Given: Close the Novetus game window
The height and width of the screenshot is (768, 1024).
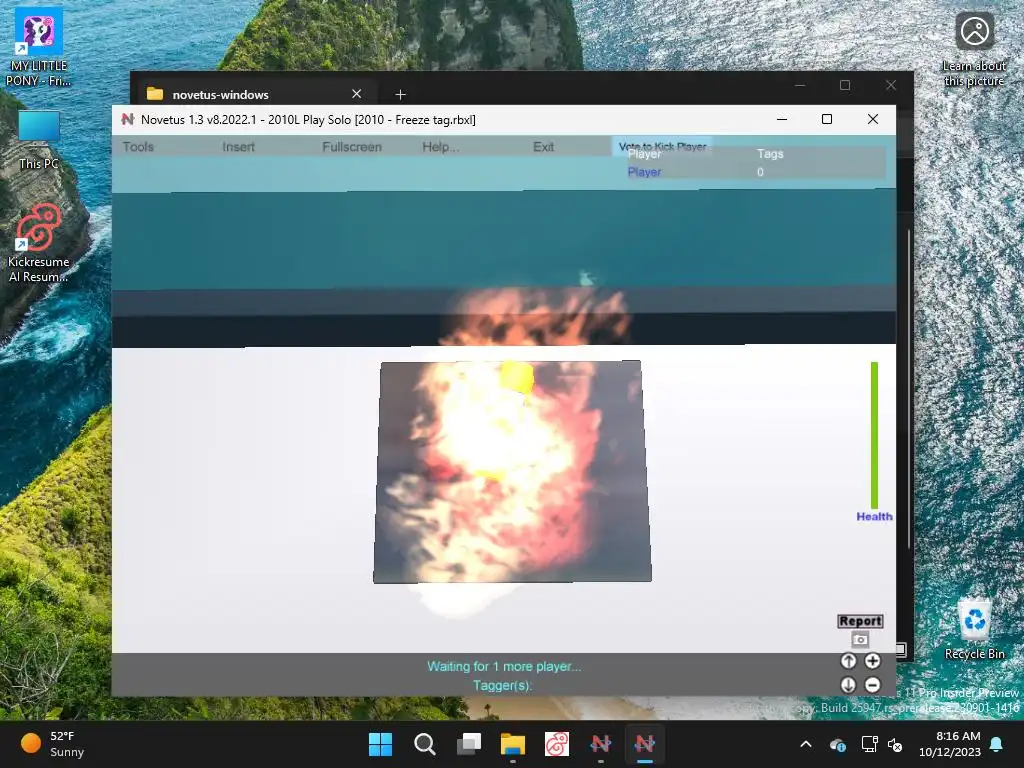Looking at the screenshot, I should pyautogui.click(x=872, y=120).
